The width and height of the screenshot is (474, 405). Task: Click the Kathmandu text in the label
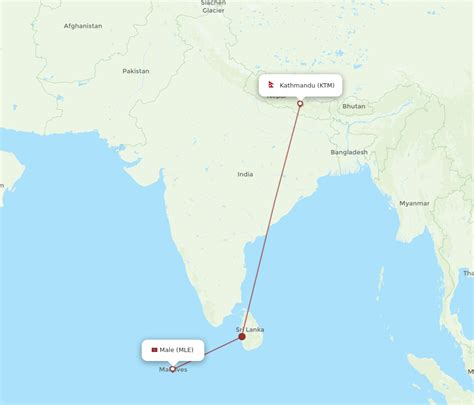(297, 85)
